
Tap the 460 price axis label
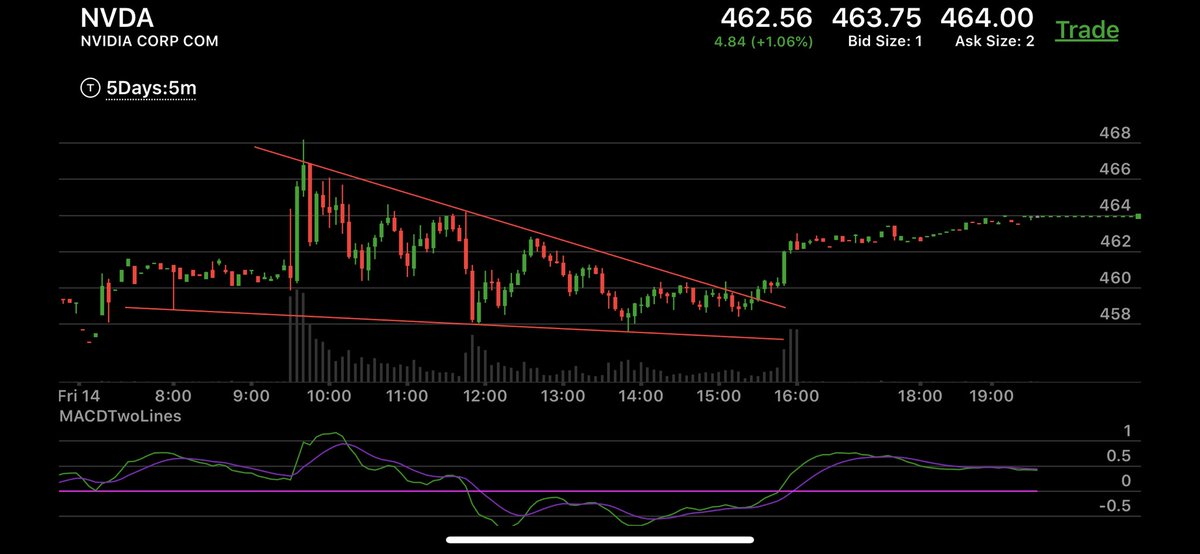coord(1115,277)
